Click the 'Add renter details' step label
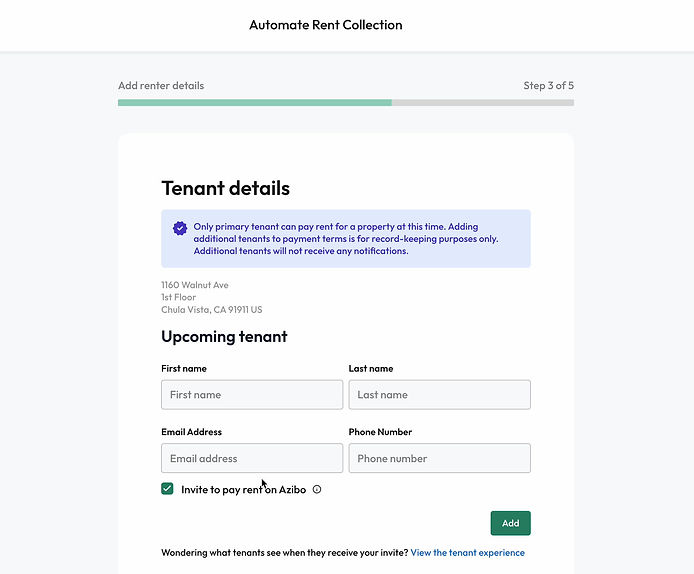 [161, 85]
